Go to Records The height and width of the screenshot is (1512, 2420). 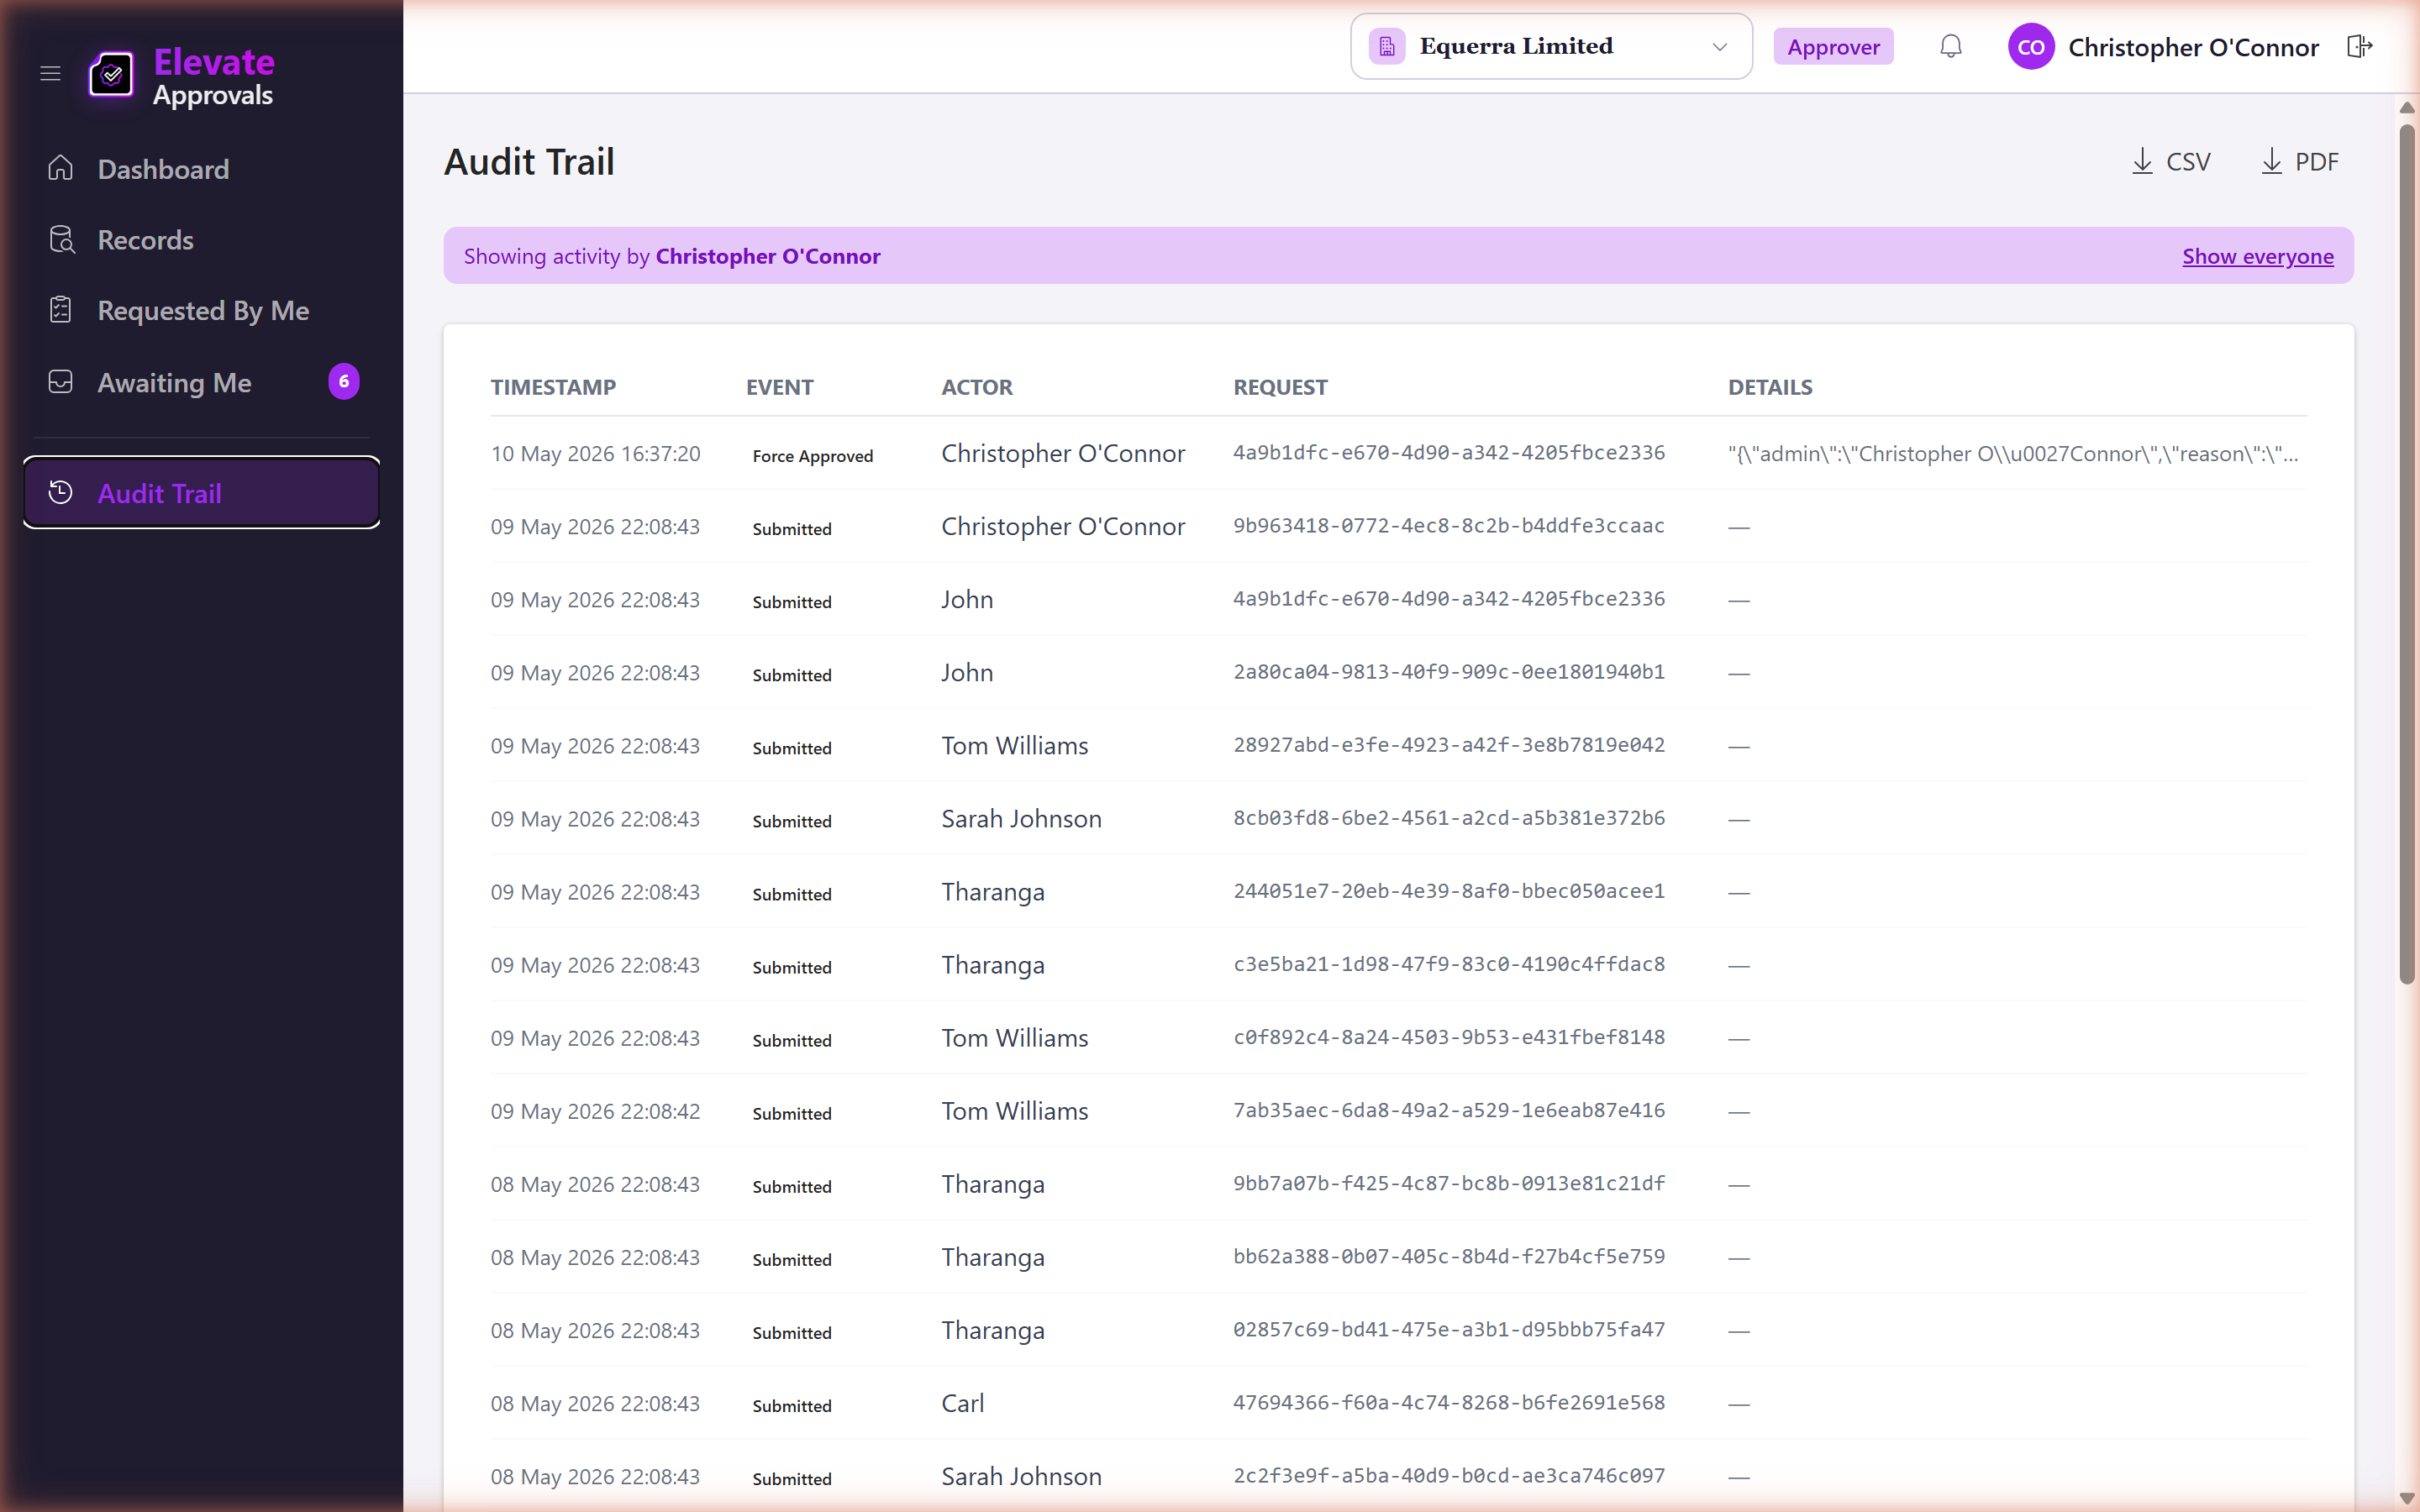[x=201, y=240]
